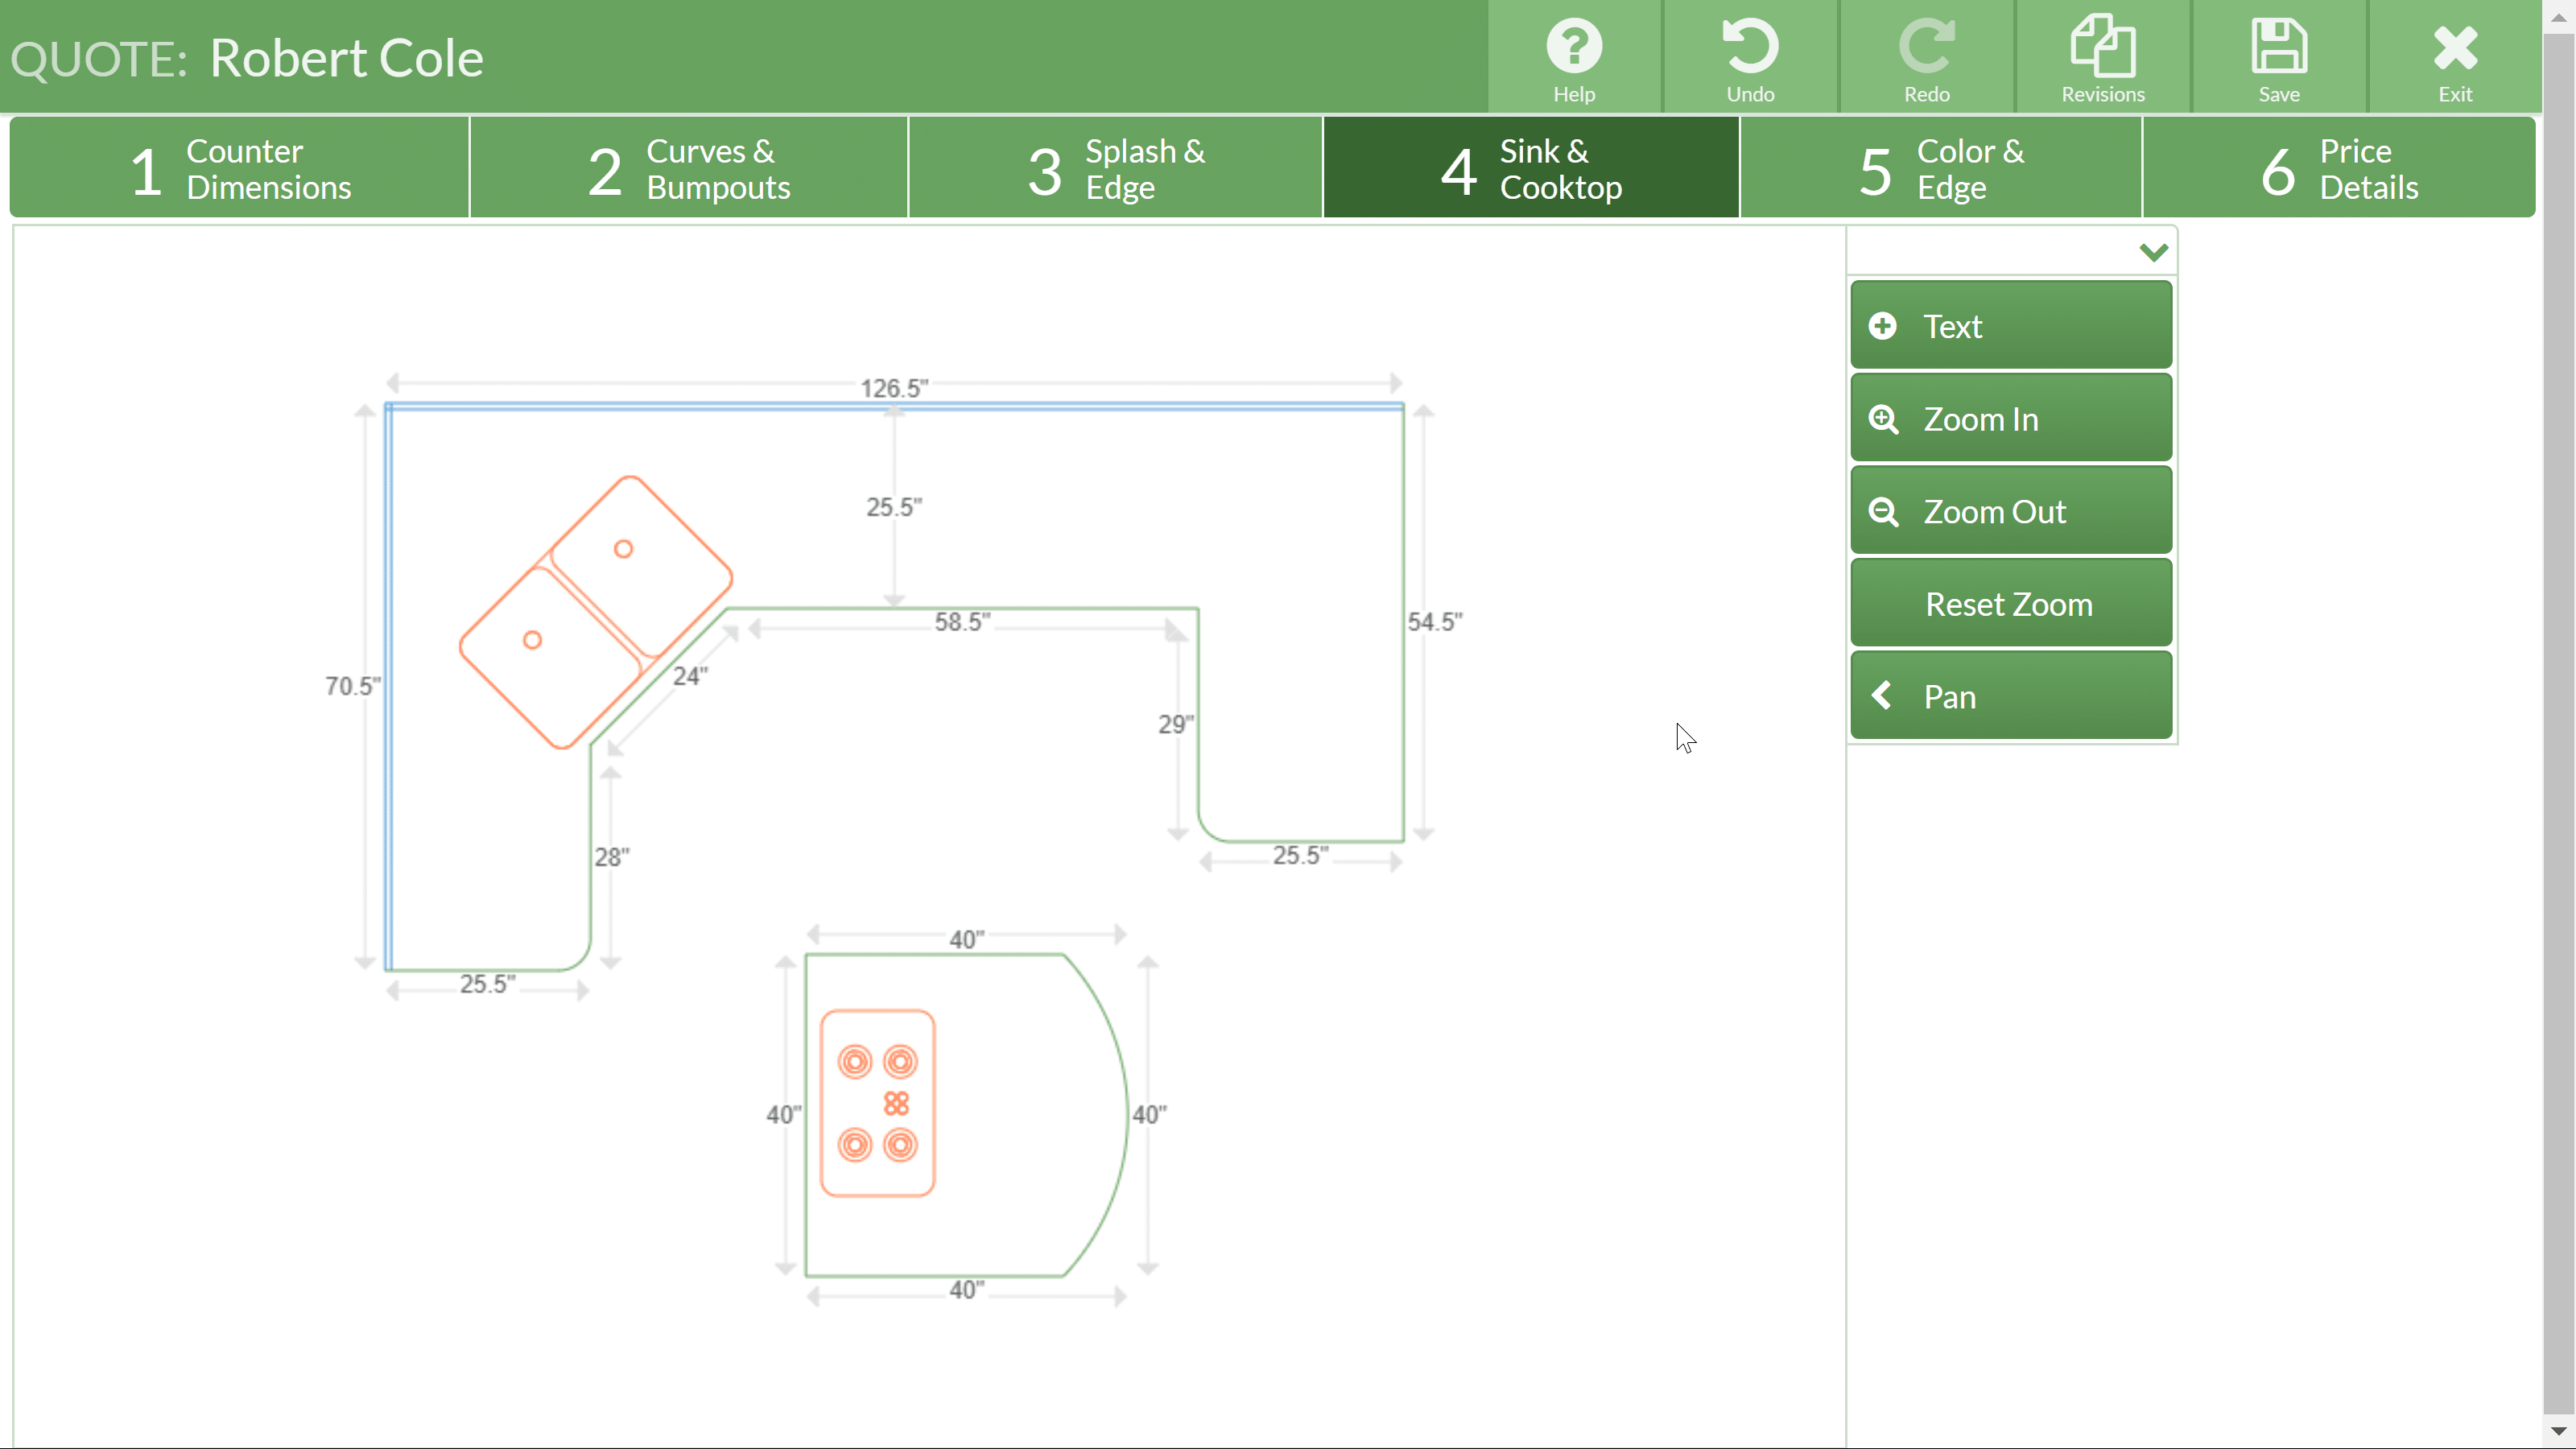Expand the collapsed panel chevron at top

[x=2155, y=250]
